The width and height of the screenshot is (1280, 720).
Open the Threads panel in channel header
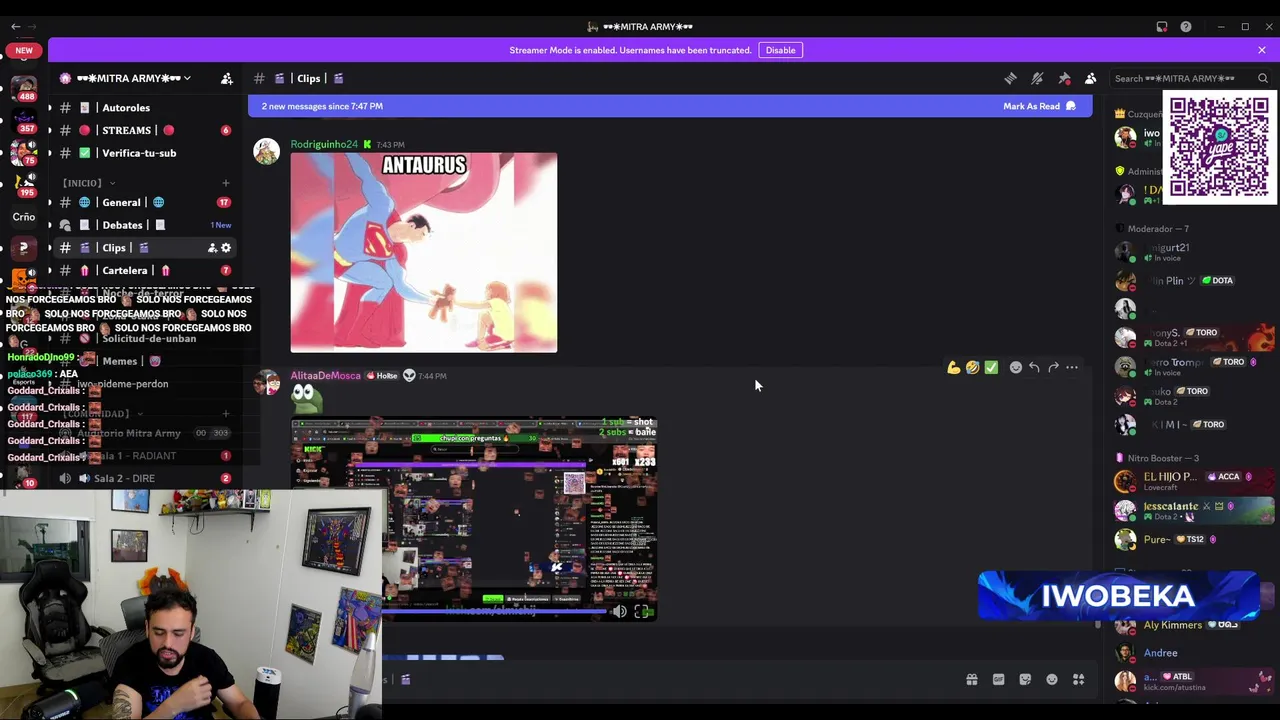pos(1010,78)
